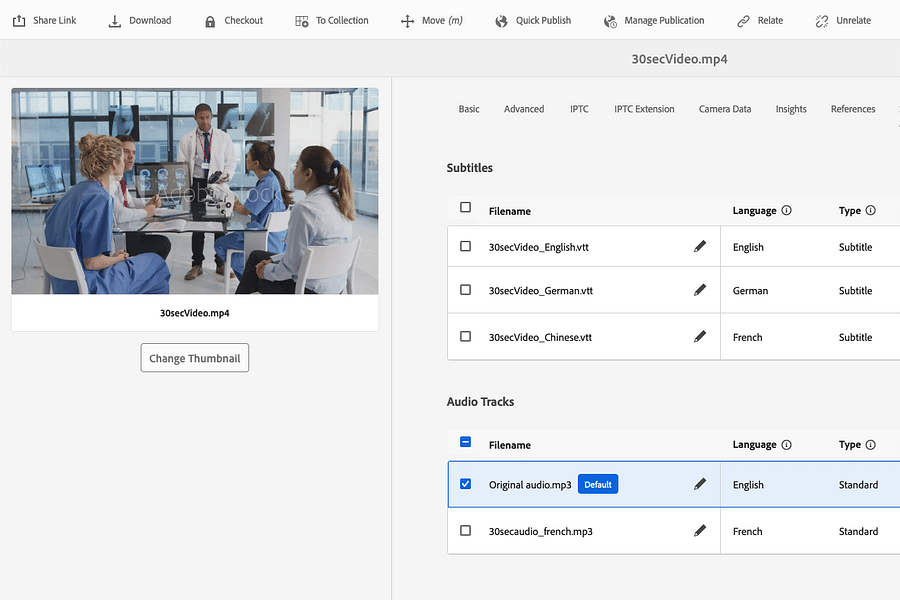Image resolution: width=900 pixels, height=600 pixels.
Task: Click the Download icon in toolbar
Action: click(115, 21)
